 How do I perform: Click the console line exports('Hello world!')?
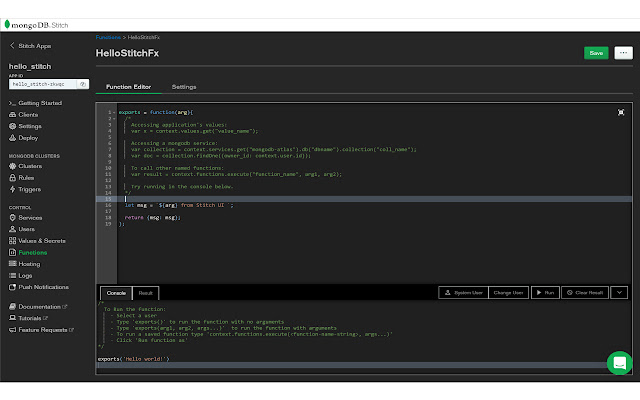point(133,359)
